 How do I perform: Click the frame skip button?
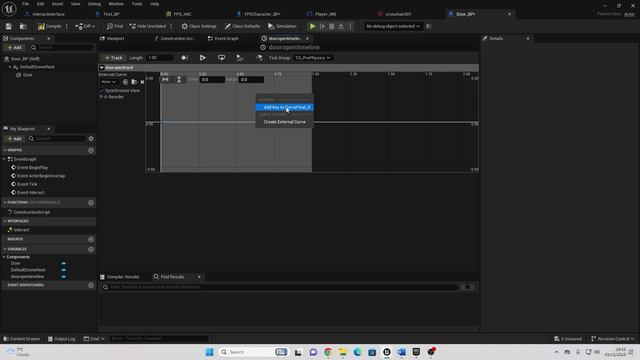322,26
